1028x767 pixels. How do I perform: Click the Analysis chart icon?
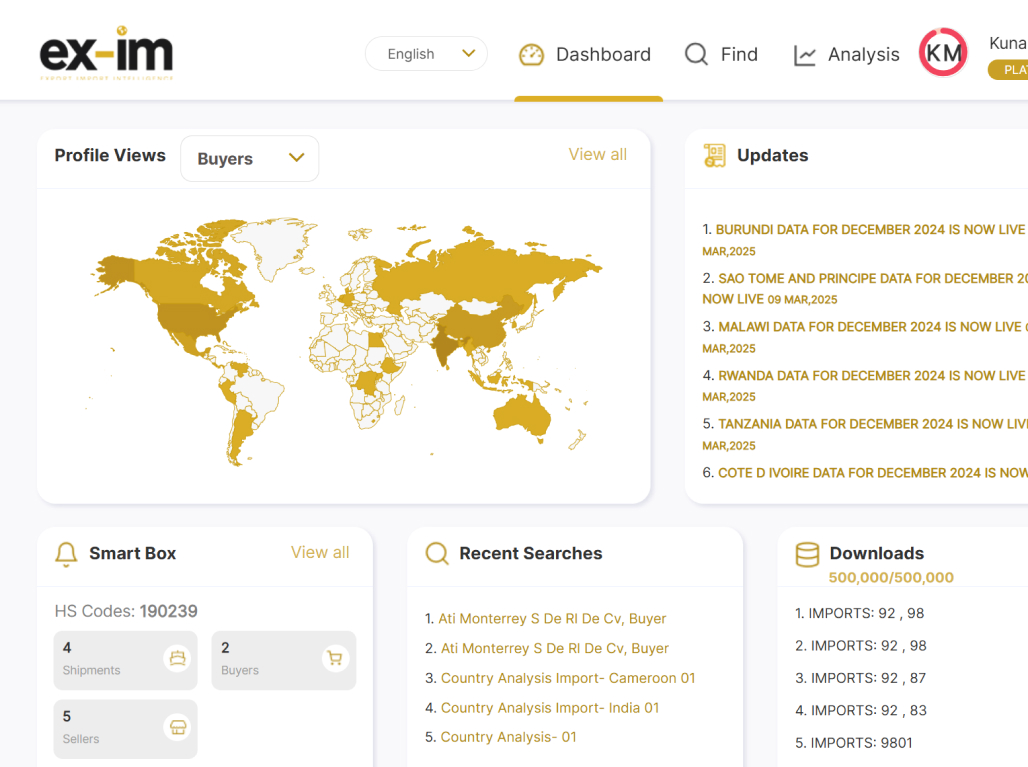click(804, 55)
